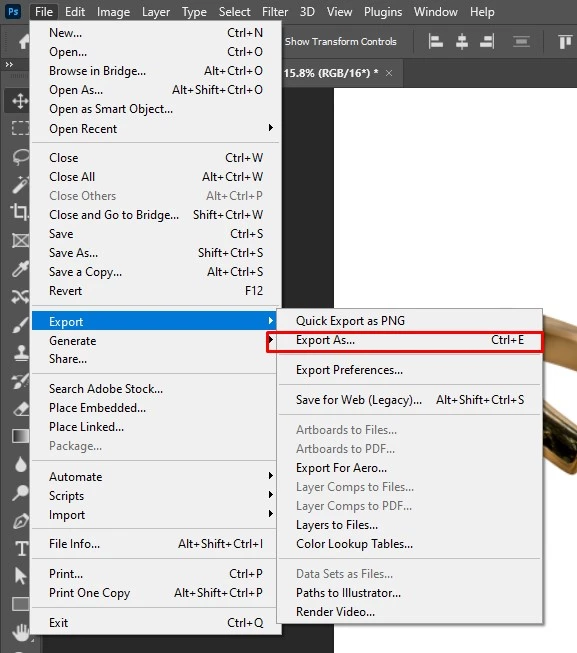Expand the Export submenu

(156, 321)
